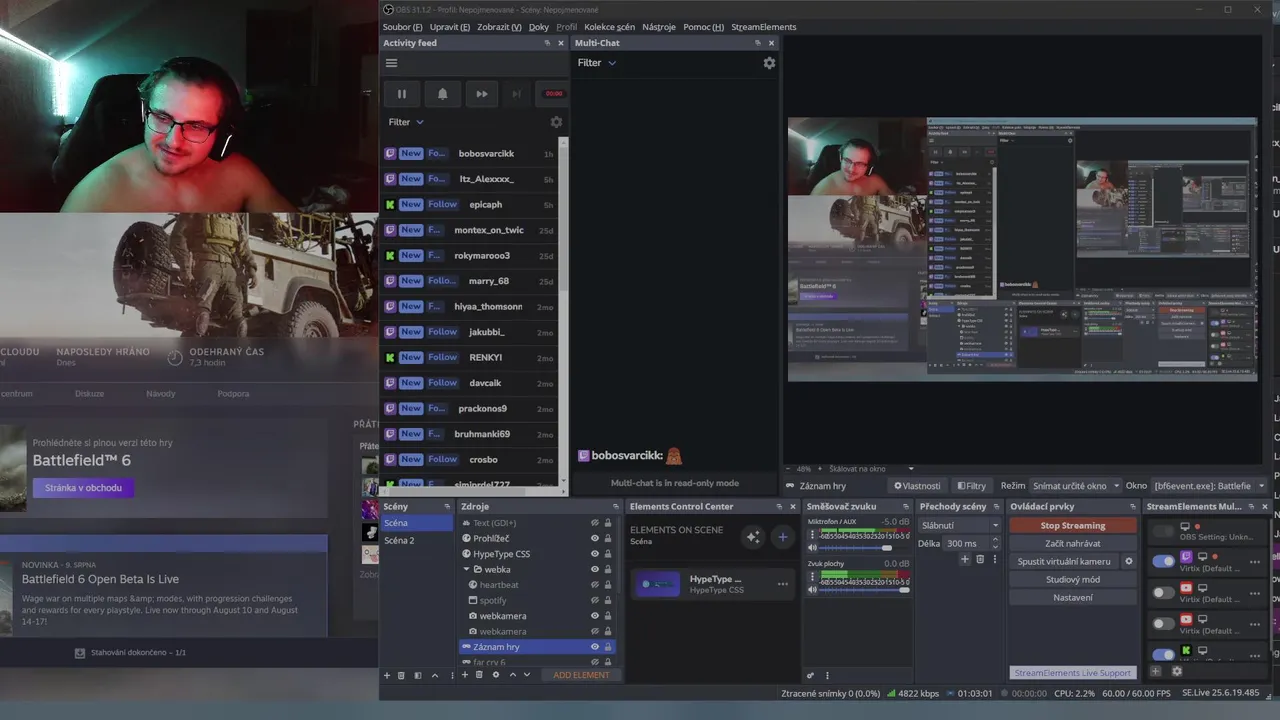
Task: Disable the Twitch Virtix multistream toggle
Action: 1163,561
